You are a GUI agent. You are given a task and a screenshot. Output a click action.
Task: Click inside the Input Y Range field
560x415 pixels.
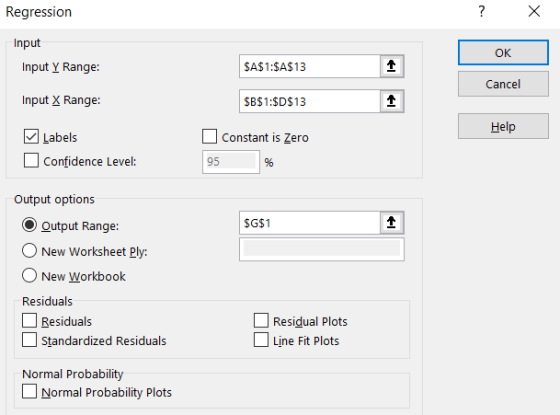tap(309, 66)
